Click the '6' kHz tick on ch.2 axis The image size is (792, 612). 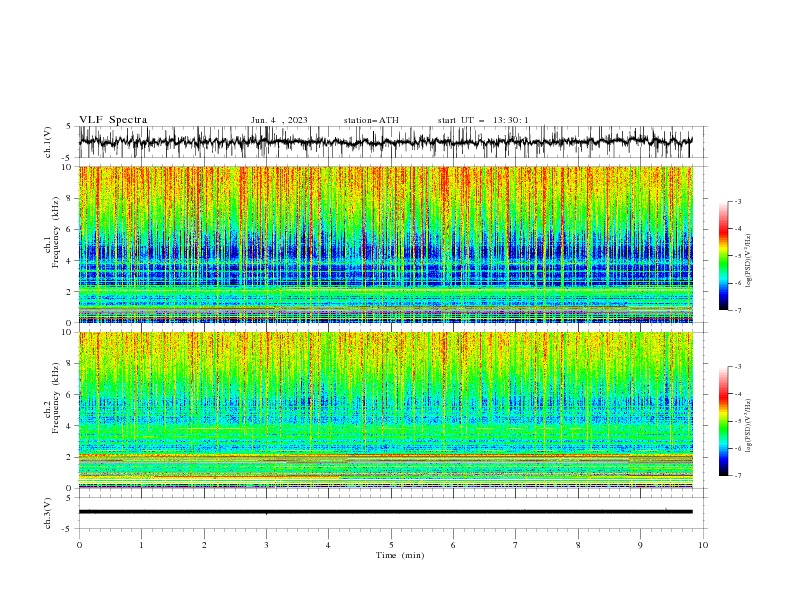click(71, 395)
